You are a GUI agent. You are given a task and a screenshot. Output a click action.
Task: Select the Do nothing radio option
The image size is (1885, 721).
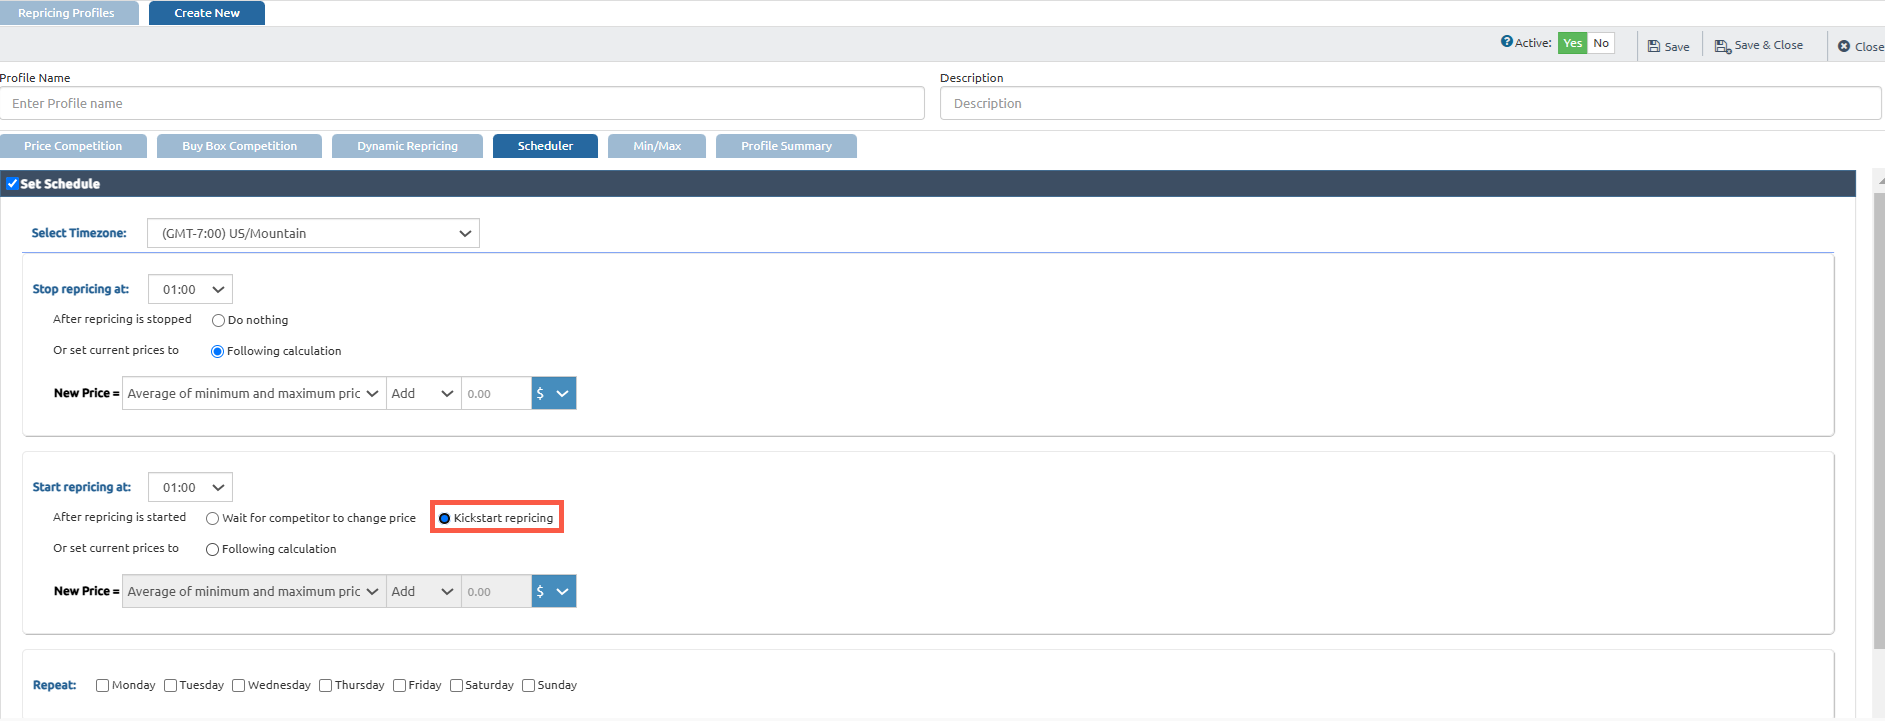click(x=218, y=321)
